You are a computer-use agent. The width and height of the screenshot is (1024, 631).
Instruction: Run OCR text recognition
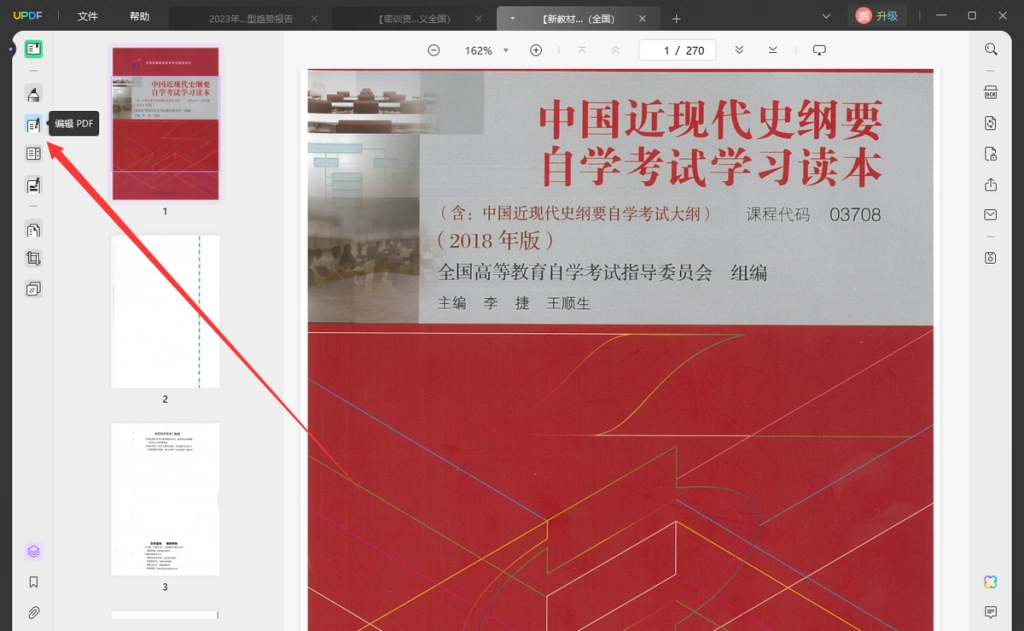tap(991, 93)
